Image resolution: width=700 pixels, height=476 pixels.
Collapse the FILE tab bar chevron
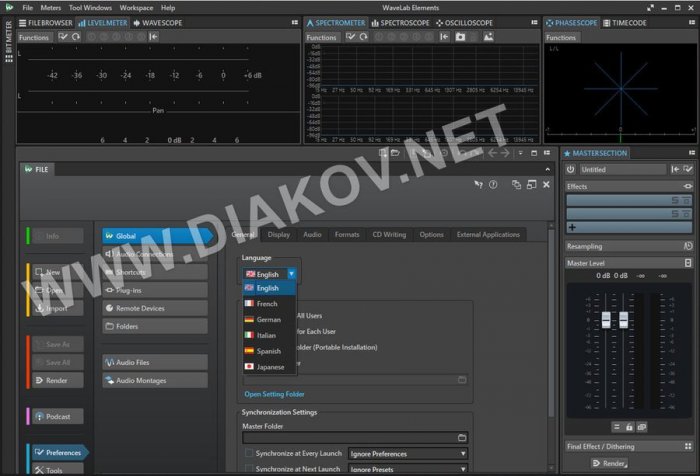click(x=547, y=170)
